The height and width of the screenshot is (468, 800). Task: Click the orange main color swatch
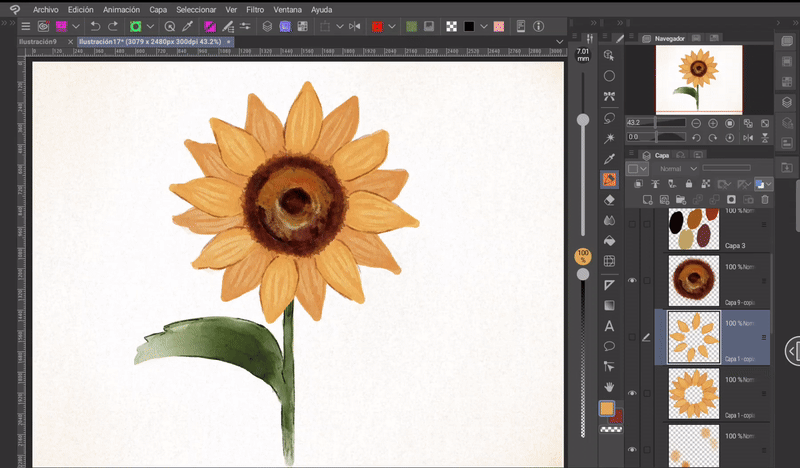(x=606, y=408)
